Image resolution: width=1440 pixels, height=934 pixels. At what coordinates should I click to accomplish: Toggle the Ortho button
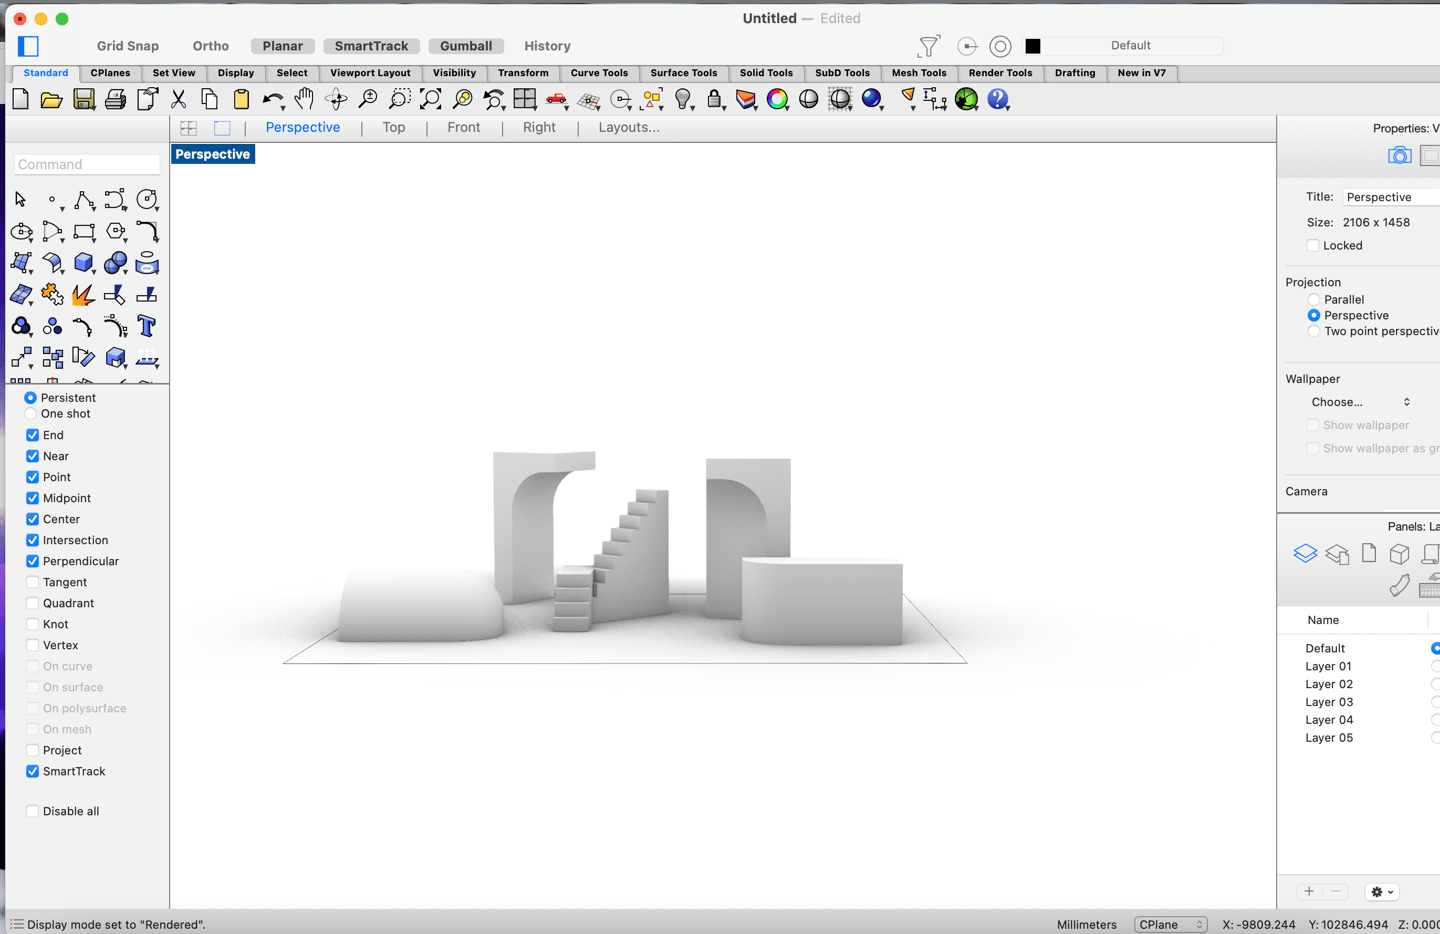coord(211,46)
